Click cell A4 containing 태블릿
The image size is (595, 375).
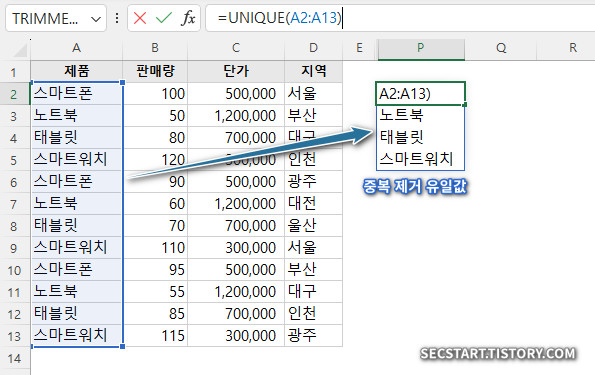coord(77,137)
